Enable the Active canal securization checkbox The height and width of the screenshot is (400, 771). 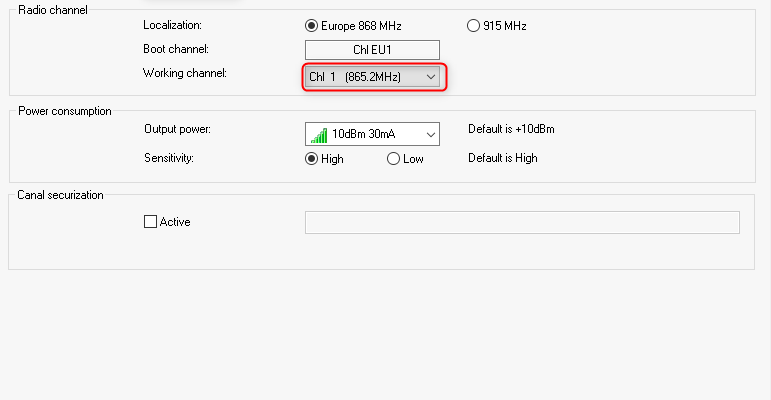click(150, 221)
